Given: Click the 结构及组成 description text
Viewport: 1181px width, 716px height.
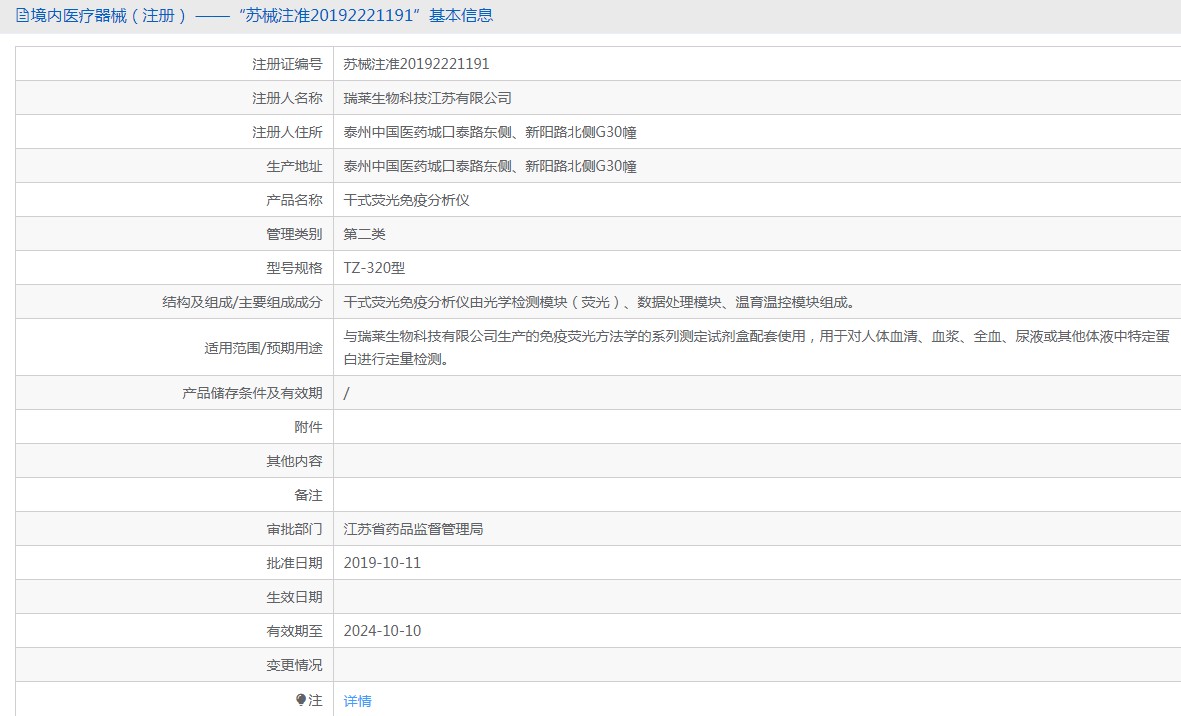Looking at the screenshot, I should point(598,302).
